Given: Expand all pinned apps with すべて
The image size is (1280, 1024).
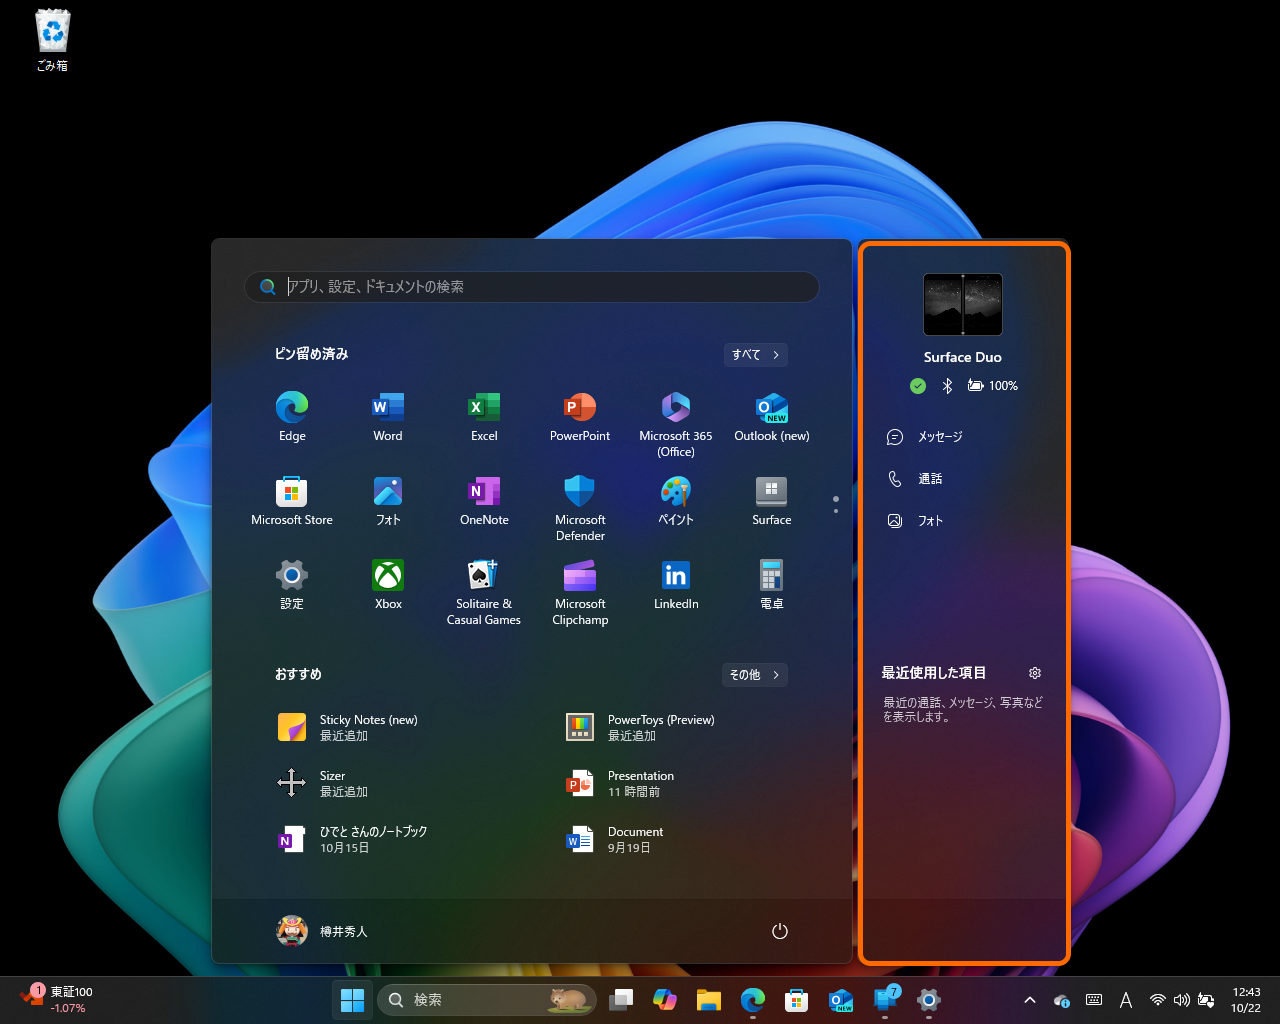Looking at the screenshot, I should point(755,355).
